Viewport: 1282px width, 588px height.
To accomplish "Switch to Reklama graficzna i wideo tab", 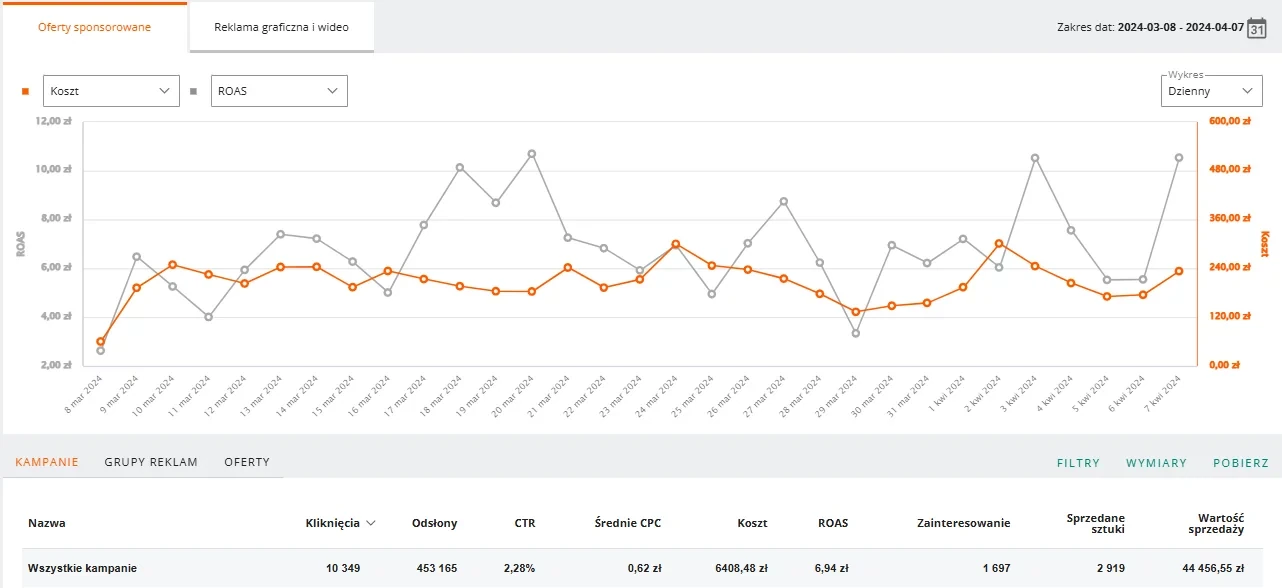I will (x=282, y=27).
